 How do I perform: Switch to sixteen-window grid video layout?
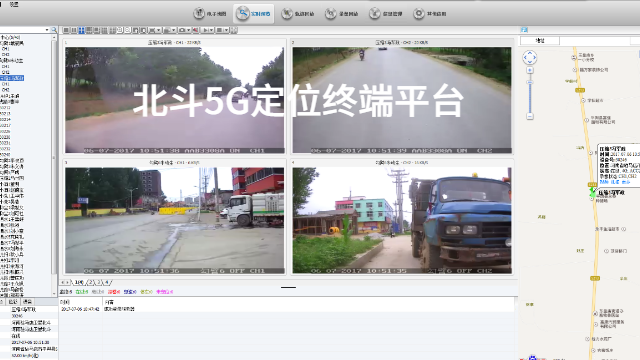point(111,30)
